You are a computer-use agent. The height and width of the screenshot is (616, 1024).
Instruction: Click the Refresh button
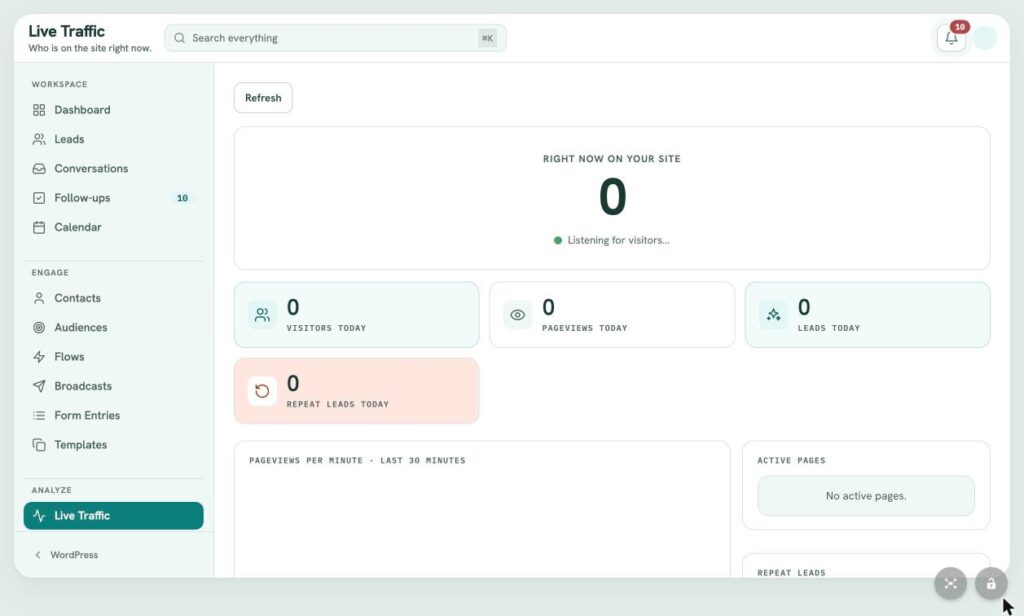[263, 98]
